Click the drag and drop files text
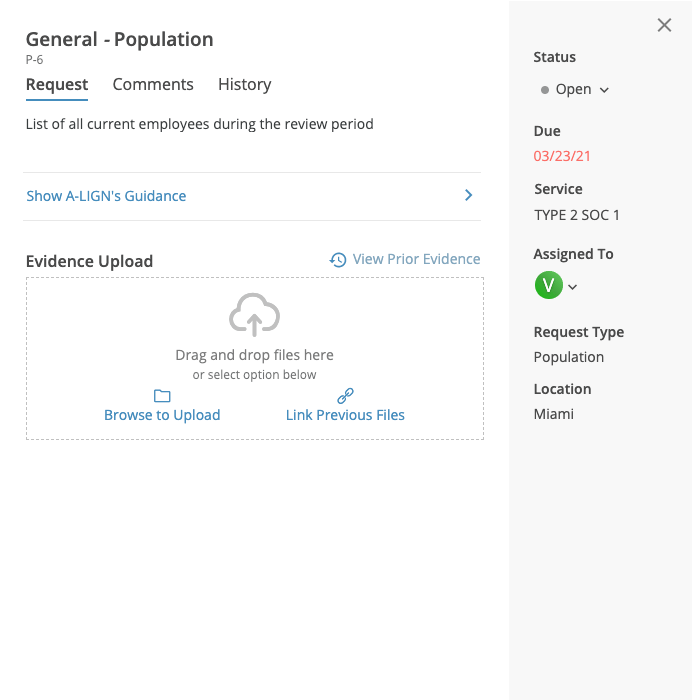This screenshot has width=692, height=700. [x=254, y=355]
